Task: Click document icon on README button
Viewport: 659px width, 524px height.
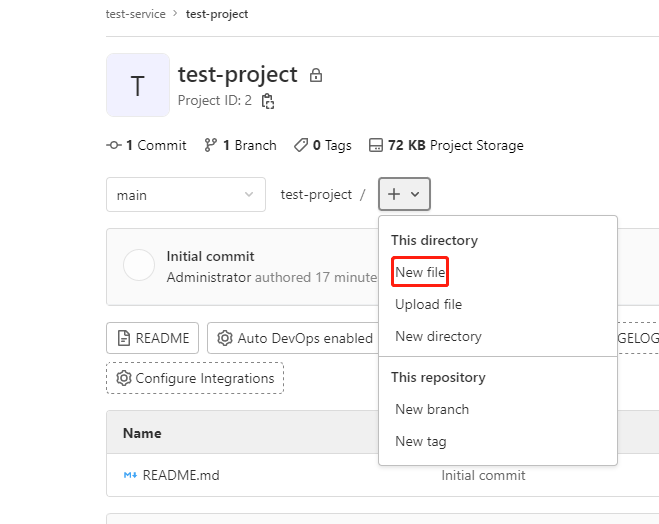Action: tap(124, 338)
